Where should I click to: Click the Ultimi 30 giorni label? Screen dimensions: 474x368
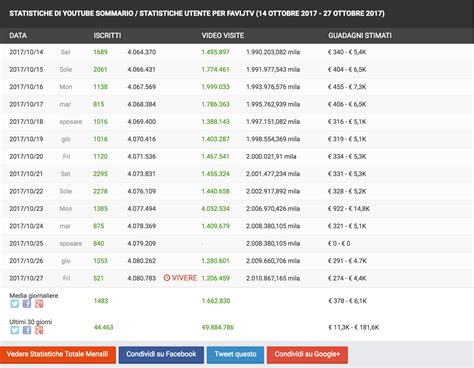31,322
